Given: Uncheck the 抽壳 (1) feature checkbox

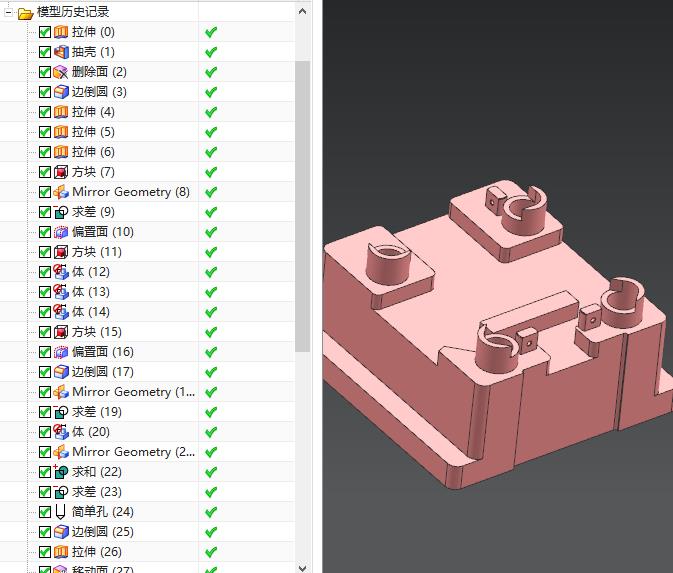Looking at the screenshot, I should pos(45,52).
